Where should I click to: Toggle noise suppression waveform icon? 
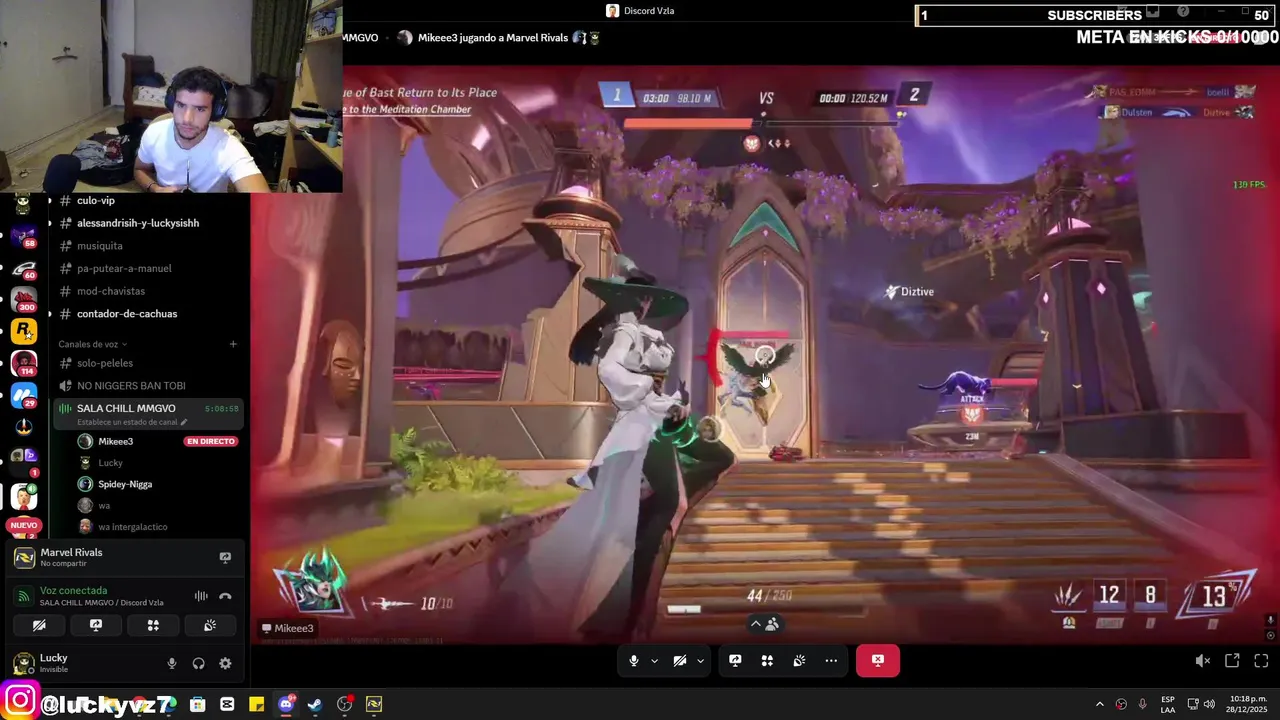tap(201, 597)
